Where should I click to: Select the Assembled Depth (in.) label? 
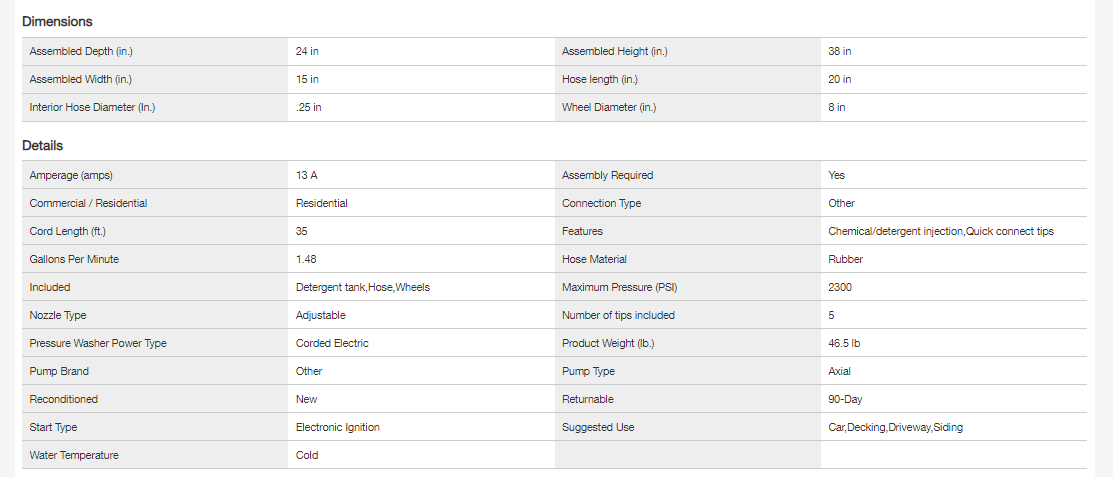pos(82,51)
